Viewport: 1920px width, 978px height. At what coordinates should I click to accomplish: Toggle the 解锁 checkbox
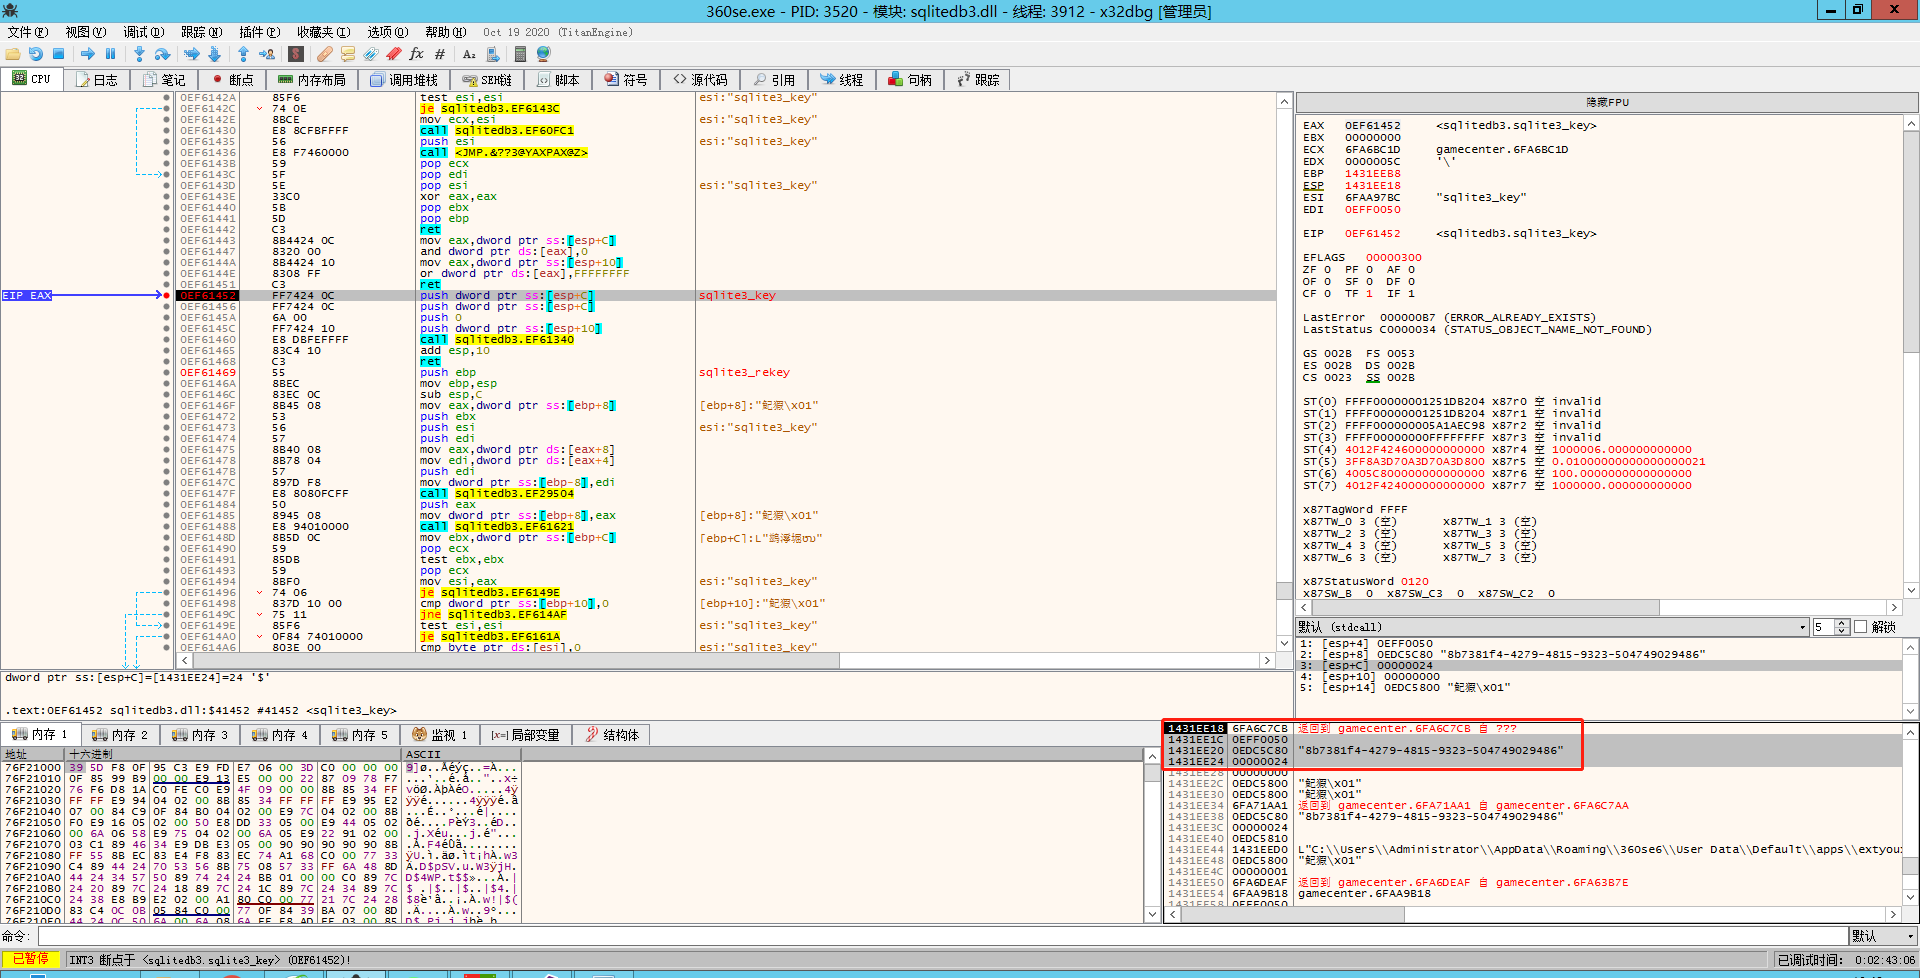pos(1861,627)
